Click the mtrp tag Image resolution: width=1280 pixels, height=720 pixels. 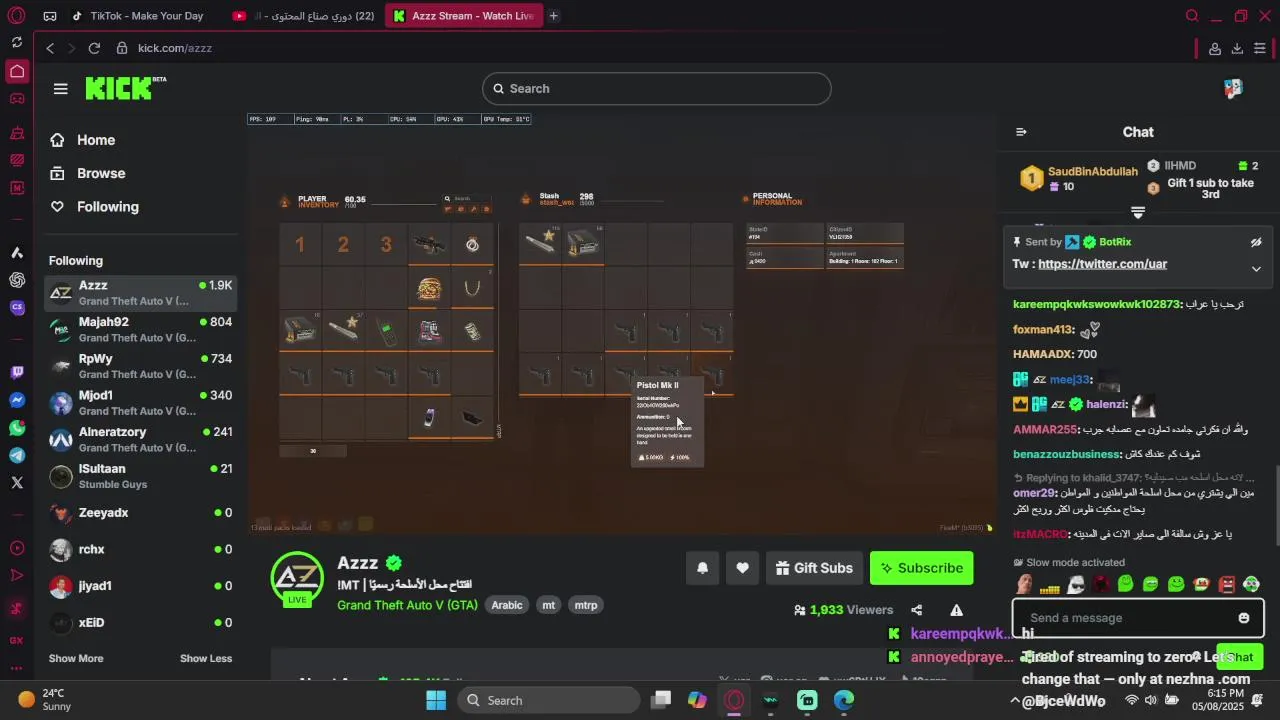586,605
